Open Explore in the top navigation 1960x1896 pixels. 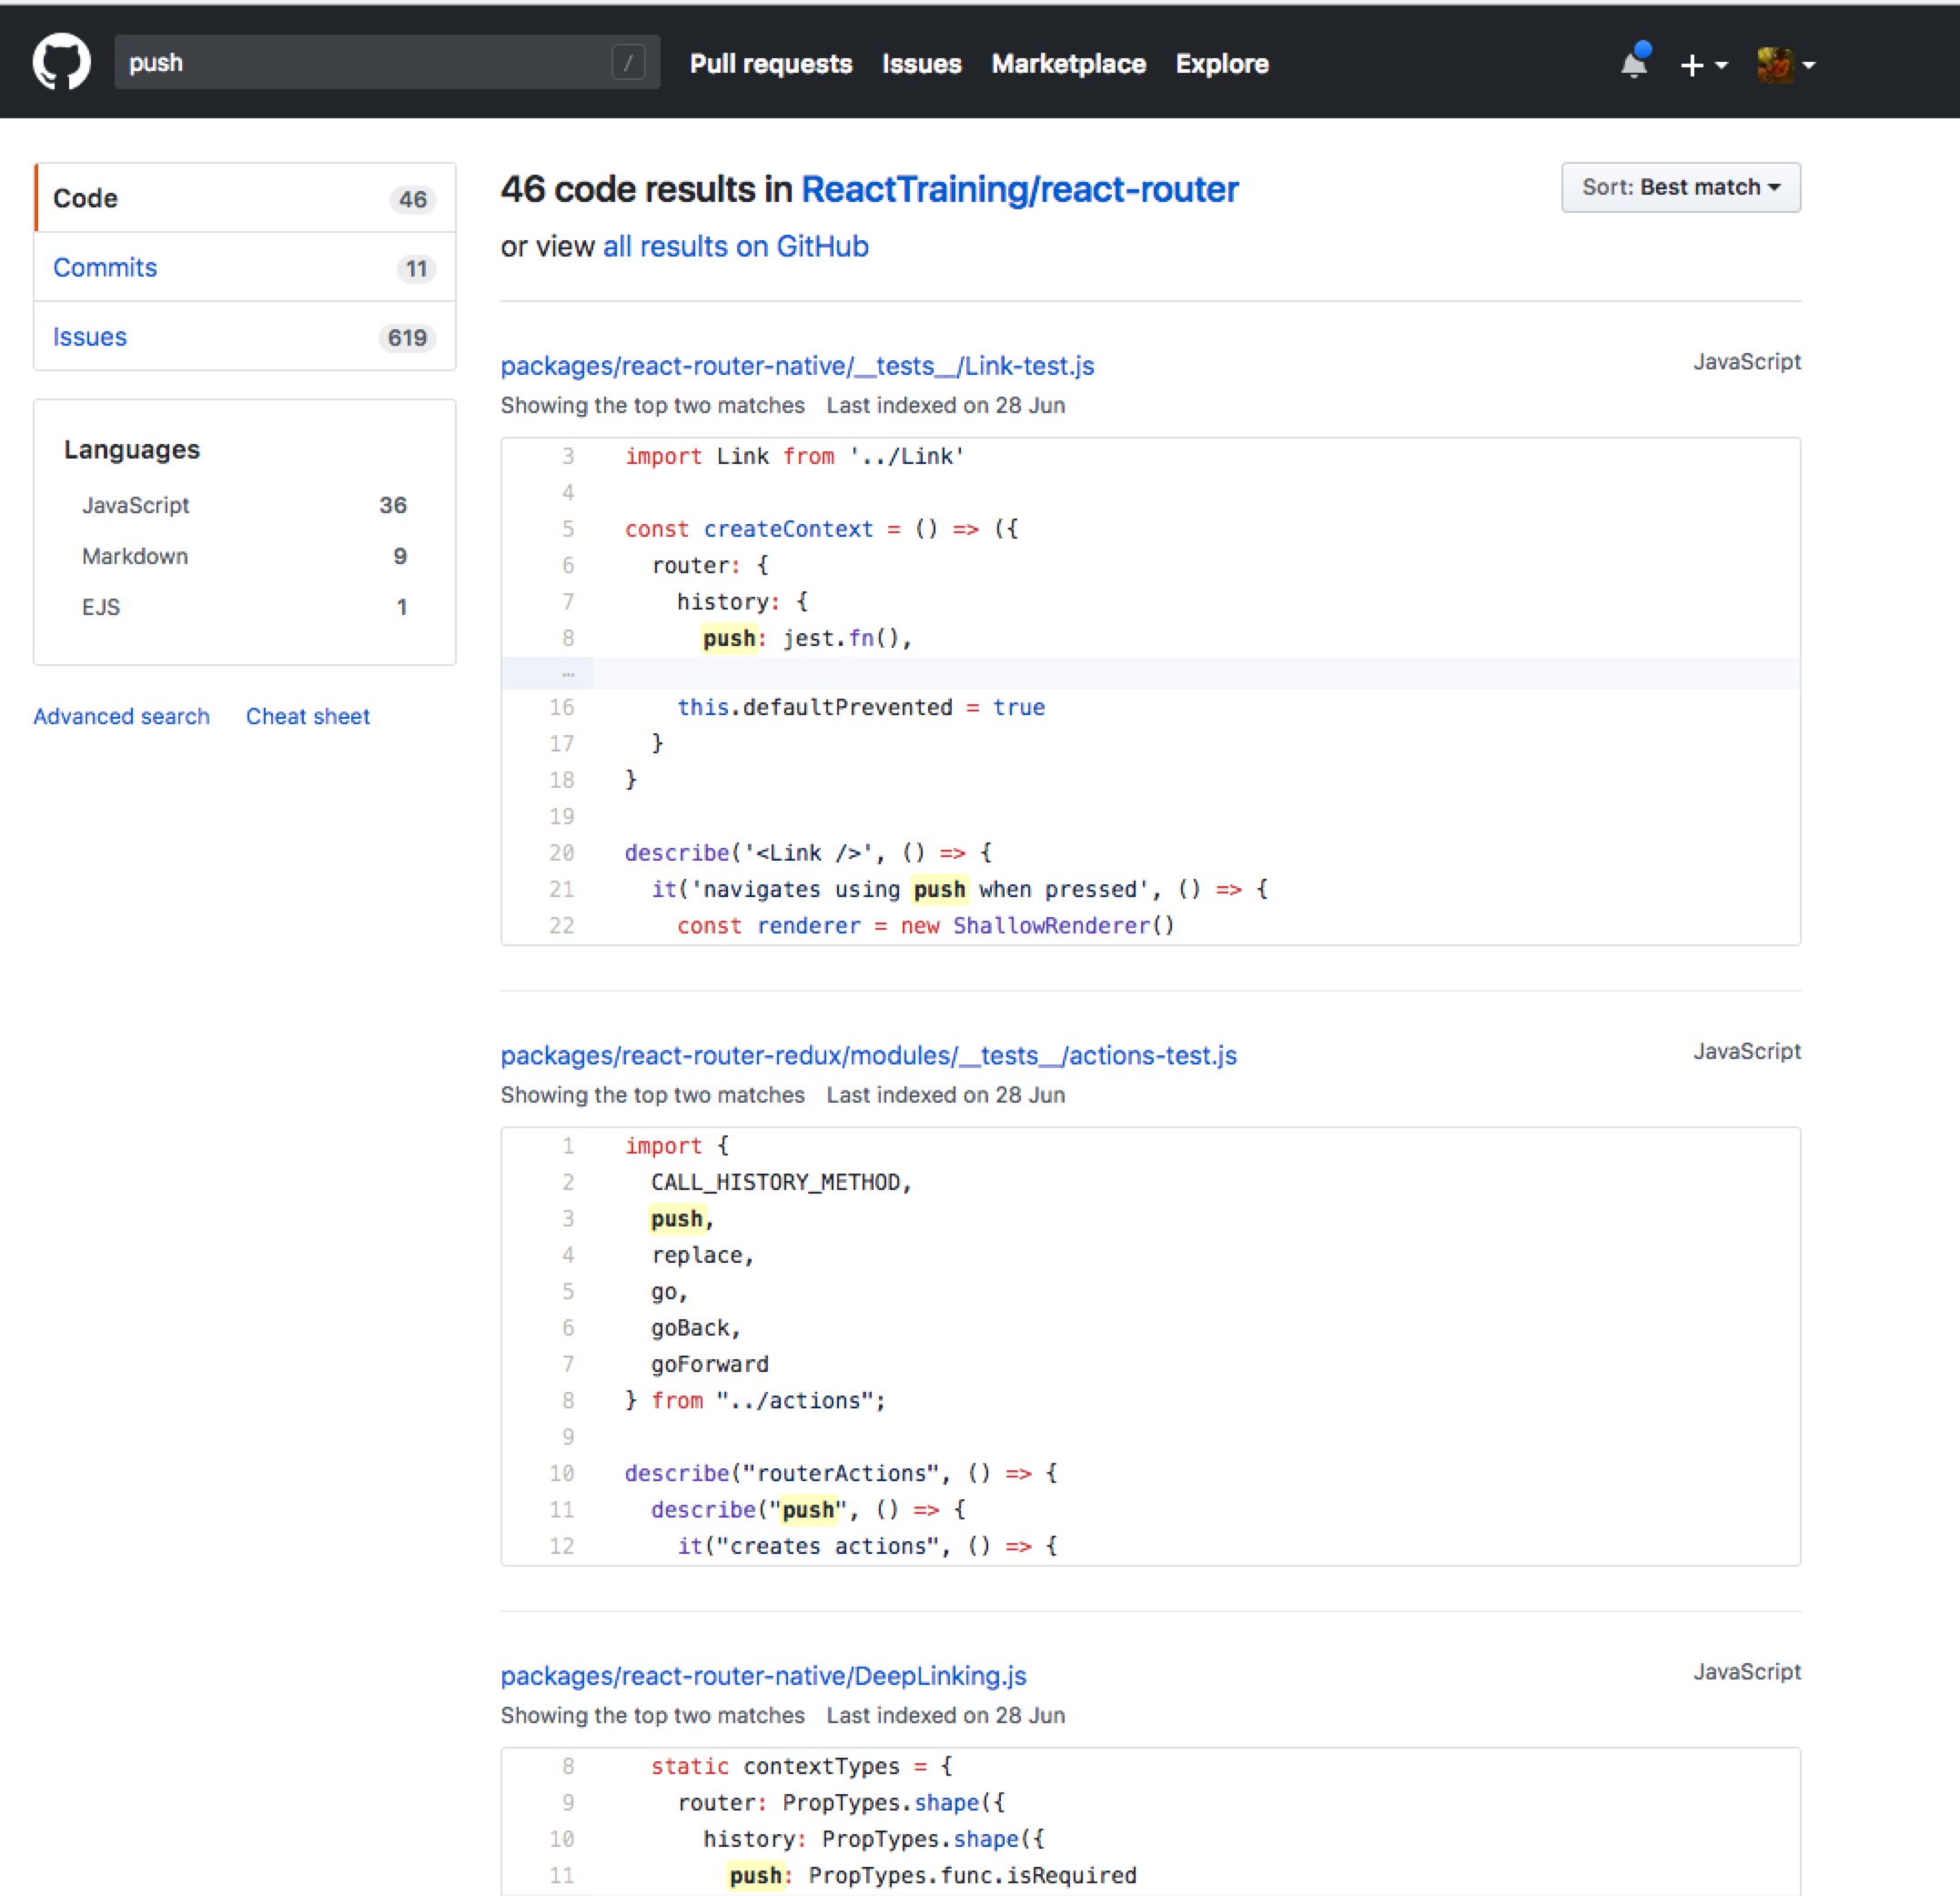pyautogui.click(x=1222, y=64)
